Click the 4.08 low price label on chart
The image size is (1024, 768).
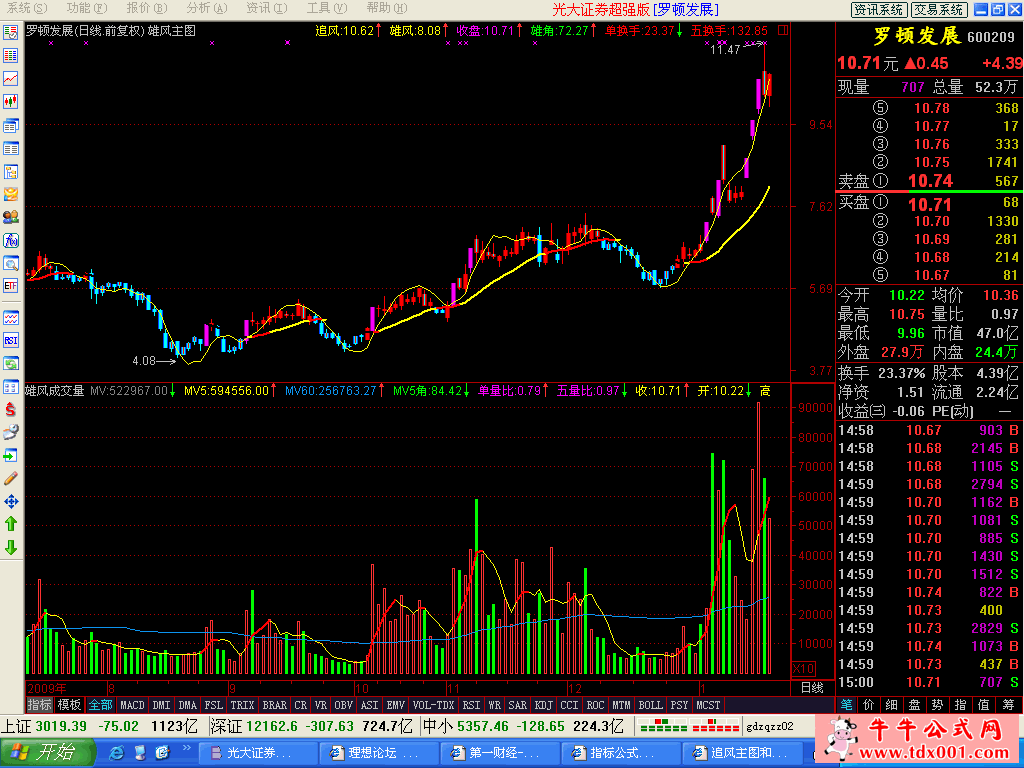pyautogui.click(x=144, y=360)
